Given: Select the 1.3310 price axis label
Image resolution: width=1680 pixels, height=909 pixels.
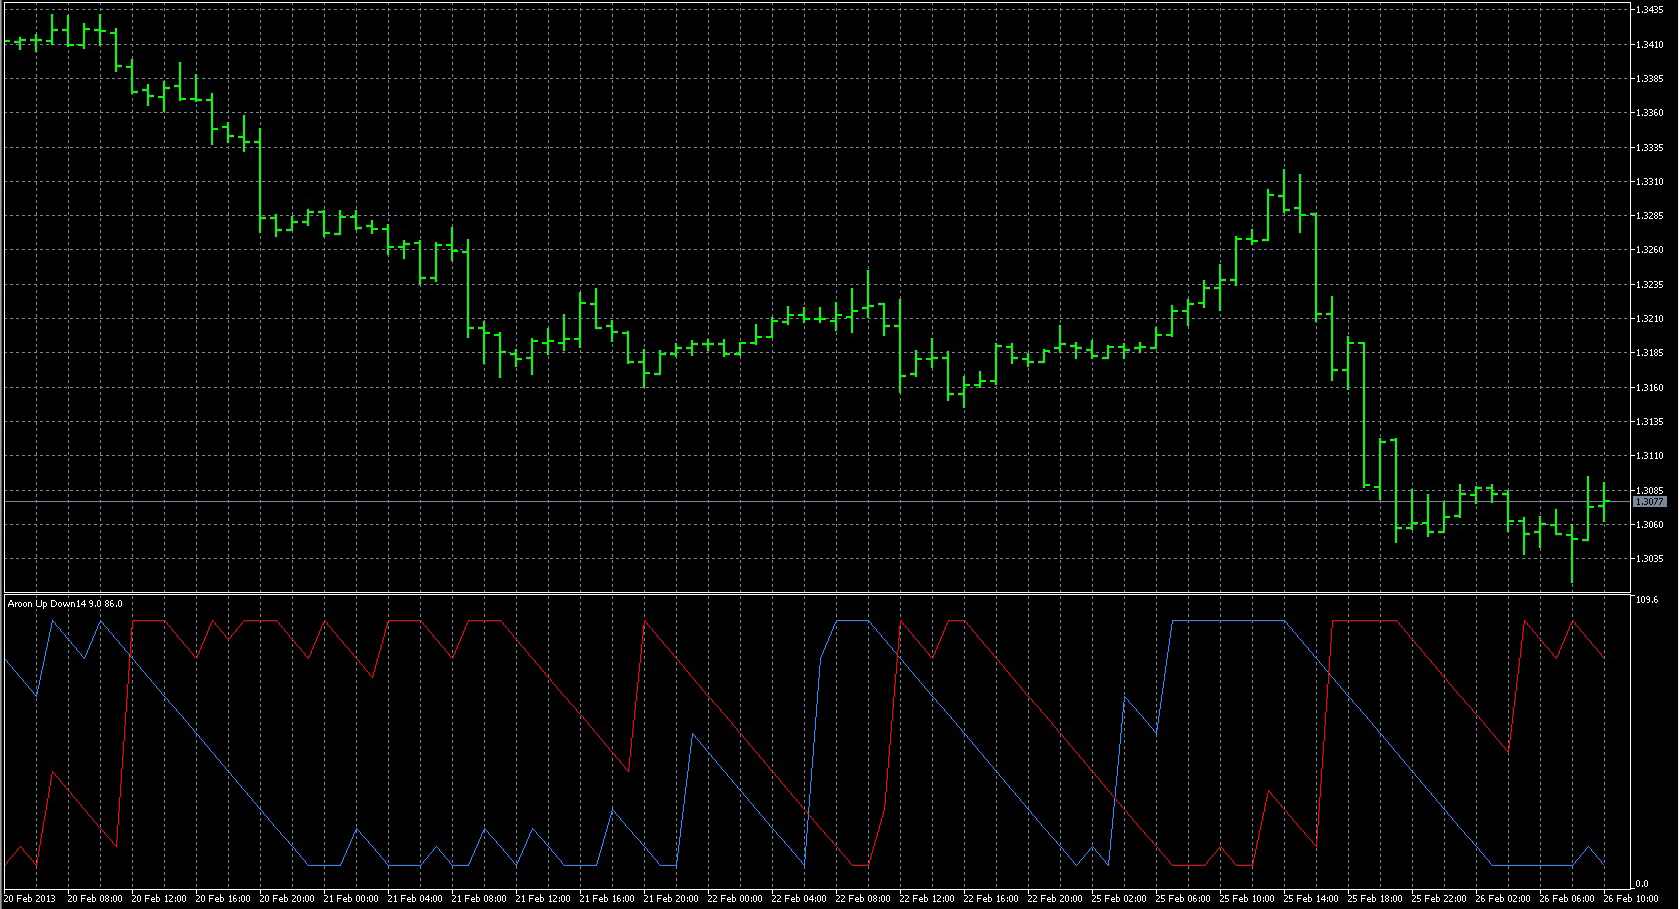Looking at the screenshot, I should (x=1650, y=182).
